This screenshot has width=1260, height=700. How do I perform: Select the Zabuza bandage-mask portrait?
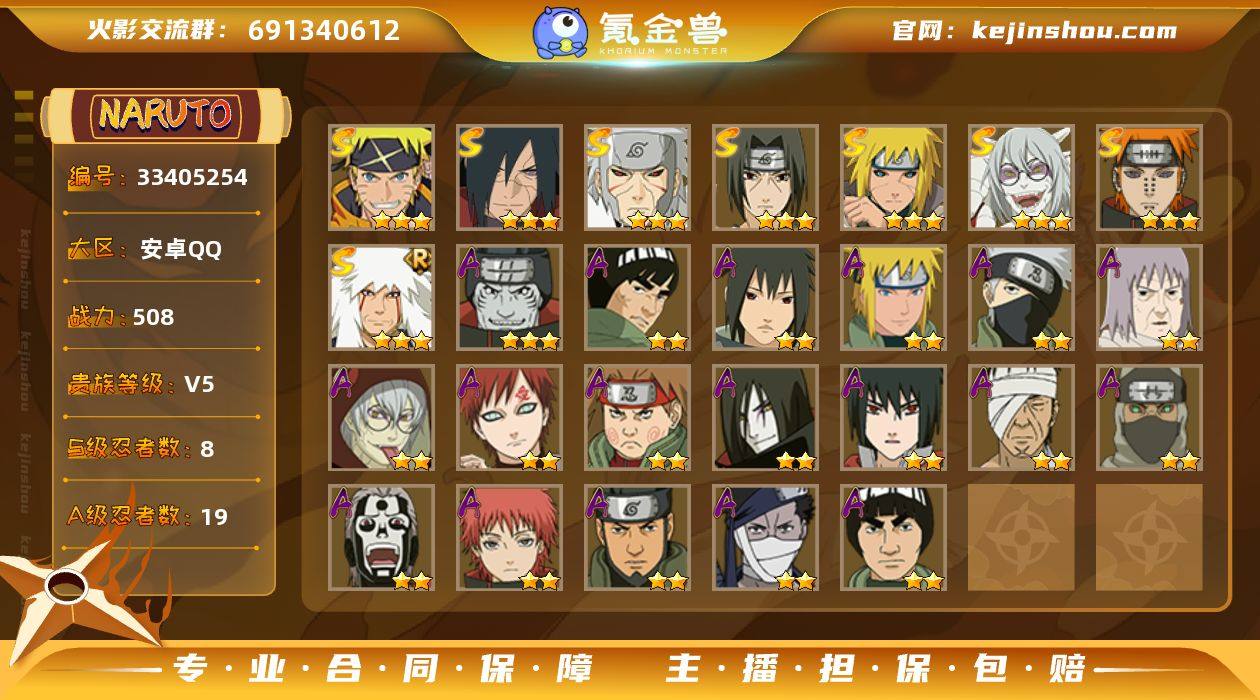pos(765,538)
